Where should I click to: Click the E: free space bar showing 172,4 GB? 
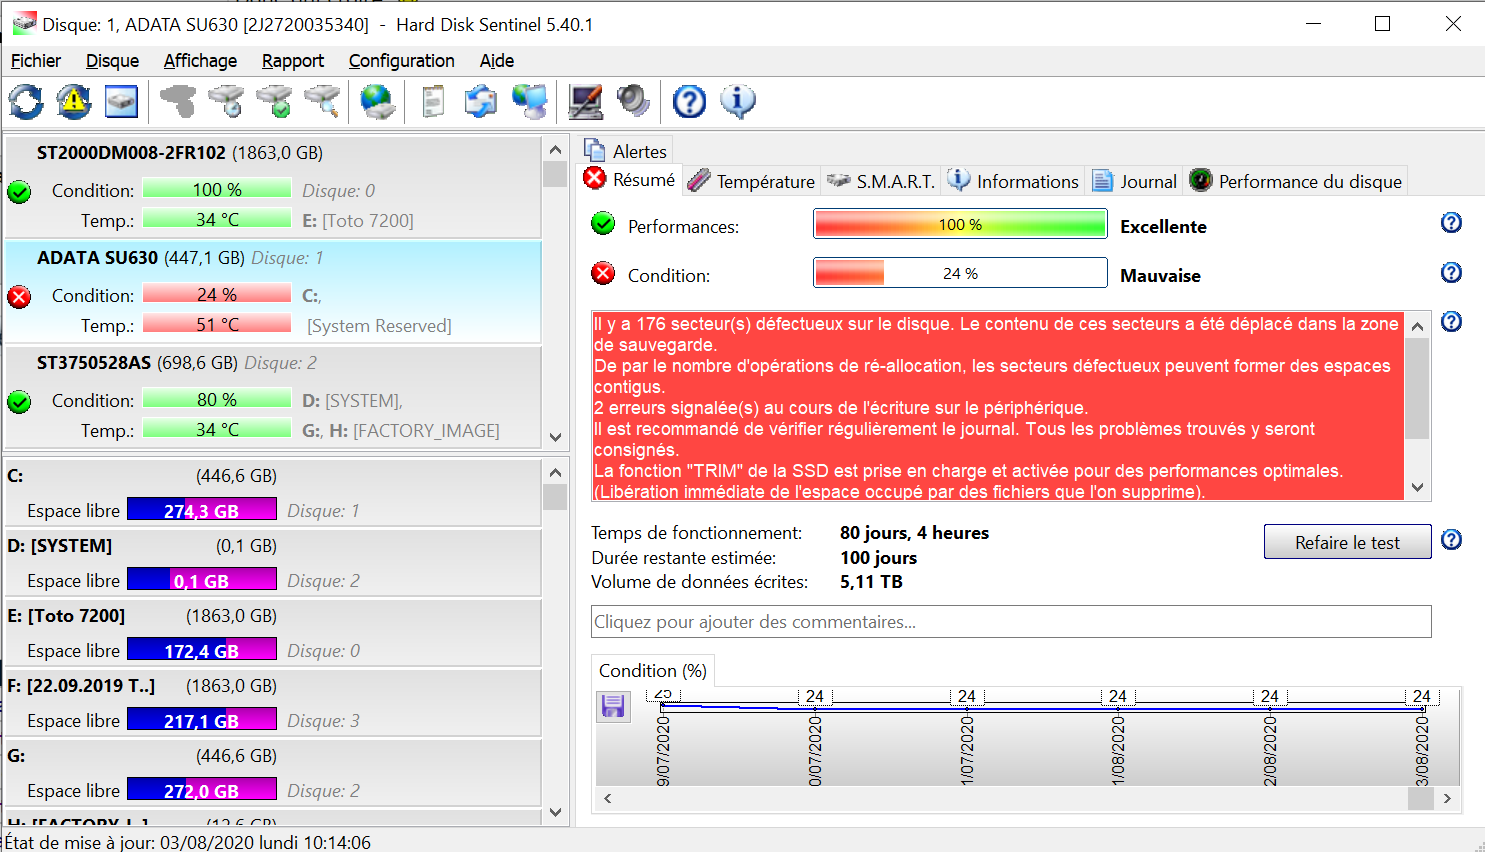(202, 650)
